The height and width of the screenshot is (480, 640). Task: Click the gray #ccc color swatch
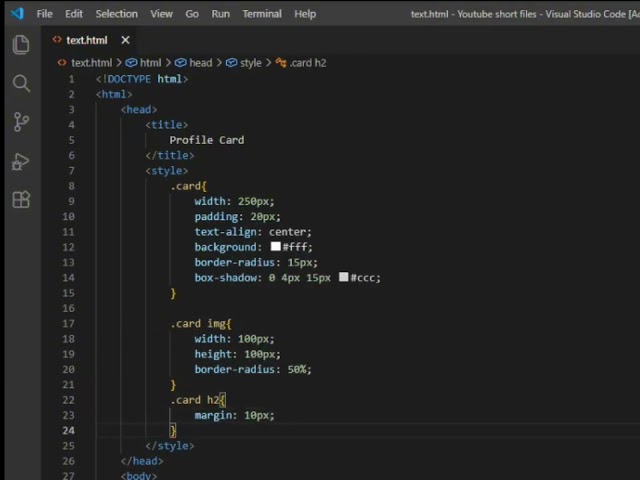pyautogui.click(x=344, y=277)
